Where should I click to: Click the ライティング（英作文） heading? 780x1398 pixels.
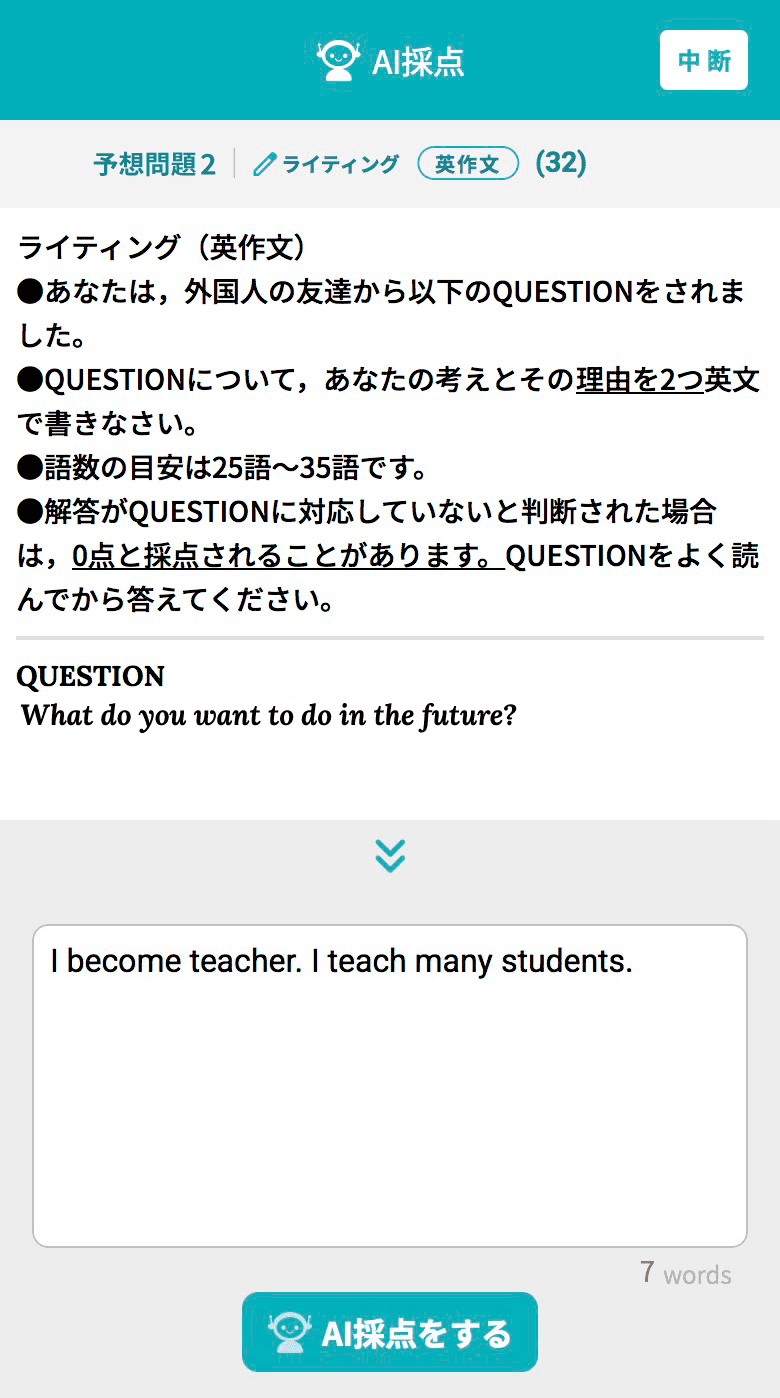coord(167,248)
